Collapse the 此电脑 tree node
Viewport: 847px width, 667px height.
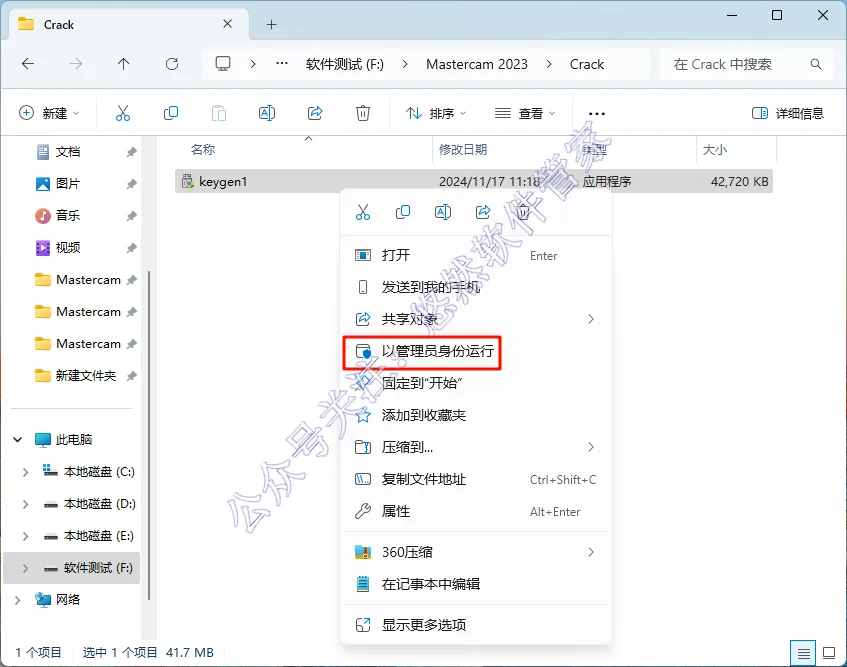tap(17, 440)
